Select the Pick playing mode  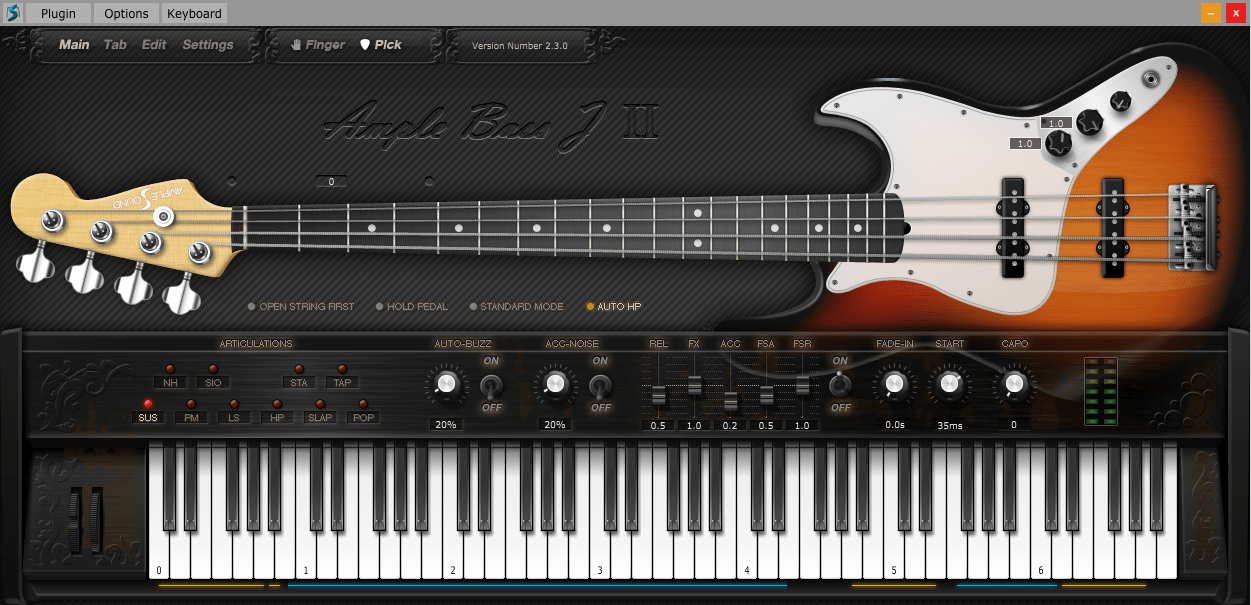pos(381,45)
